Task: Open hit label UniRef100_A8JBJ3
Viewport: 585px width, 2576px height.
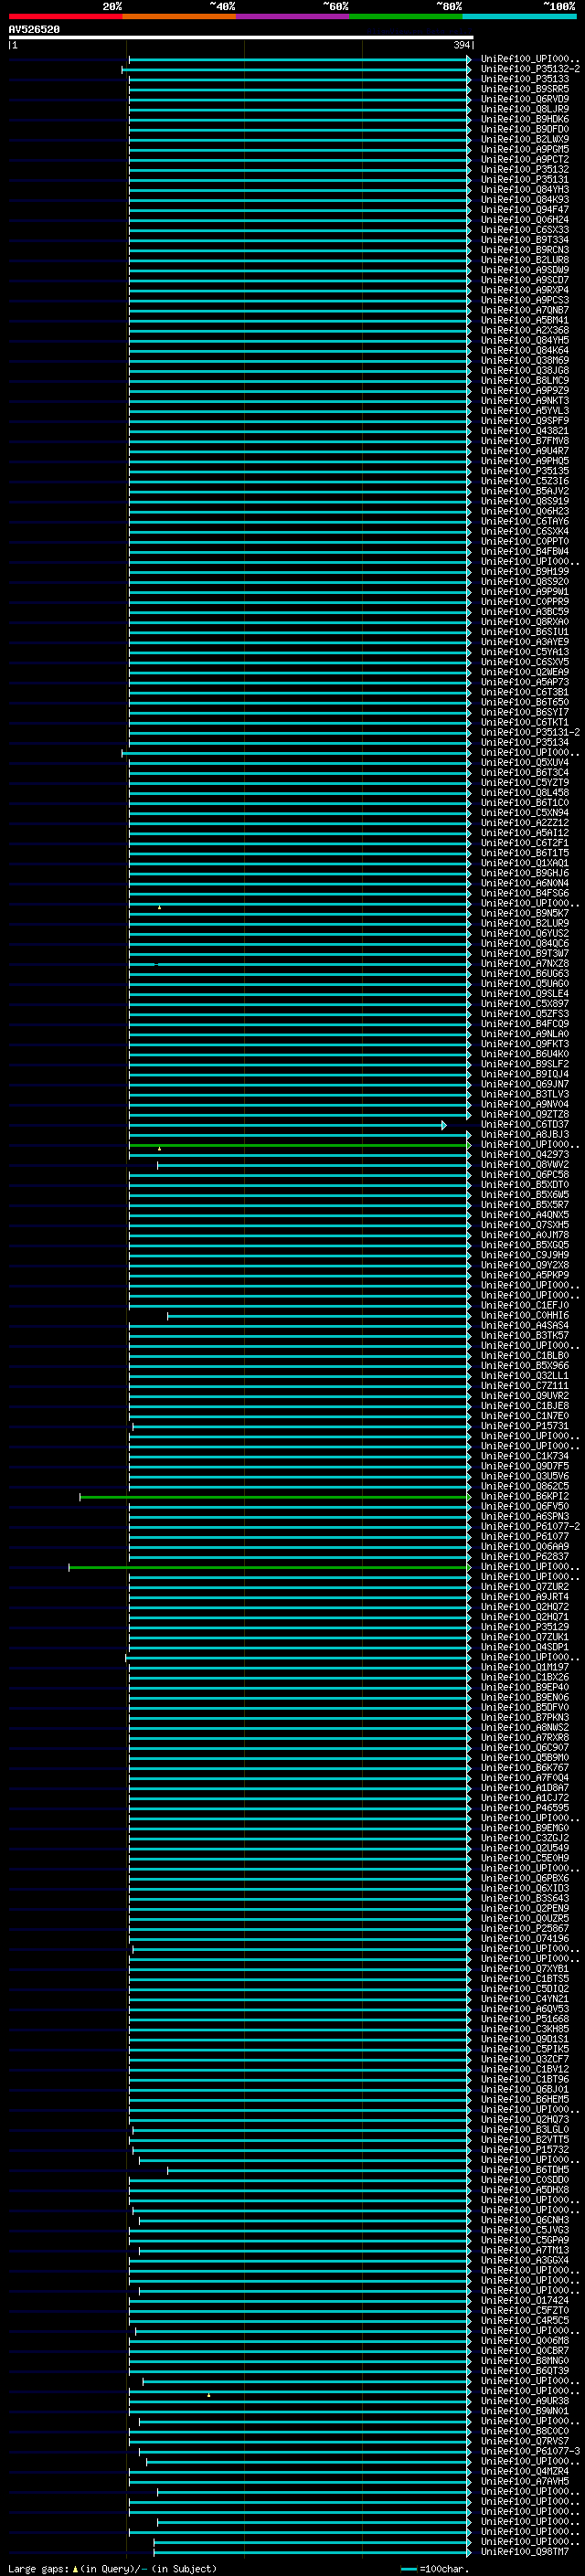Action: [x=525, y=1135]
